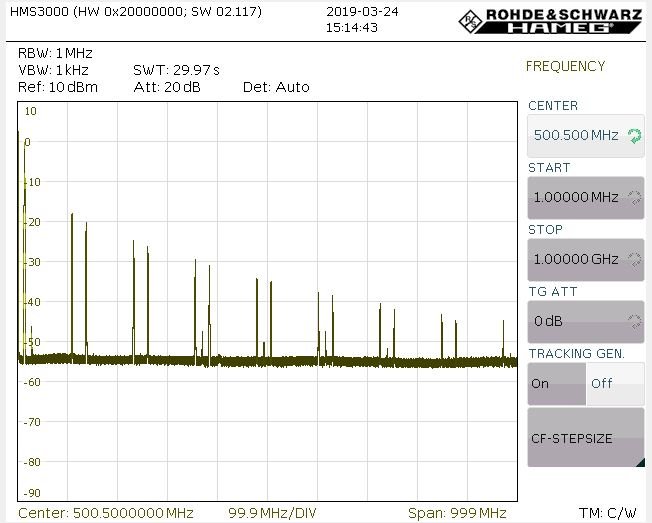Click the HMS3000 hardware/software version header

(x=136, y=11)
